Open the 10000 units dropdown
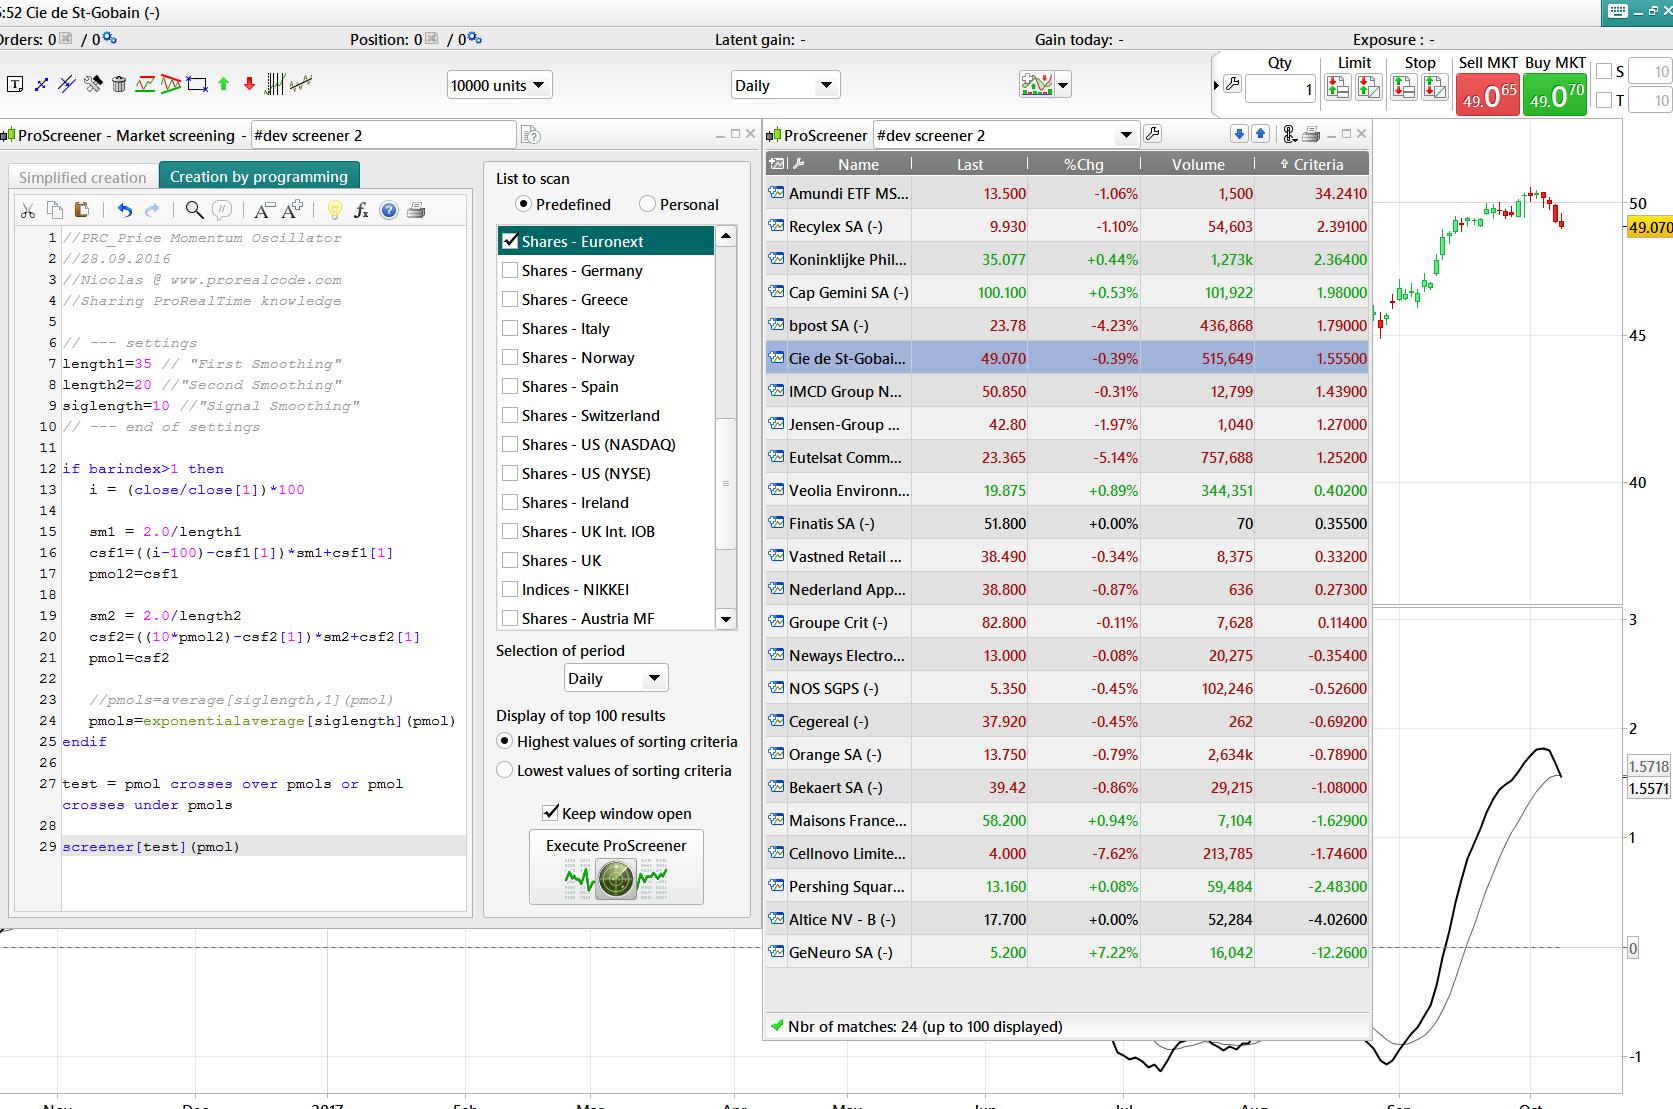Image resolution: width=1673 pixels, height=1109 pixels. coord(500,85)
